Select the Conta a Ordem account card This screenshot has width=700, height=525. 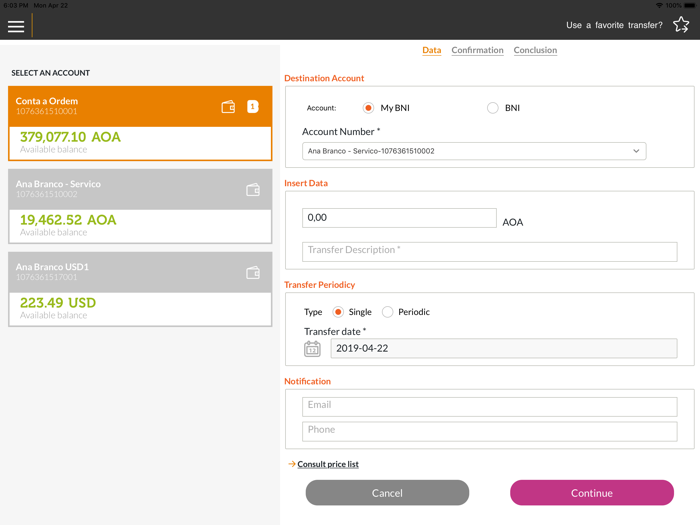[x=140, y=123]
